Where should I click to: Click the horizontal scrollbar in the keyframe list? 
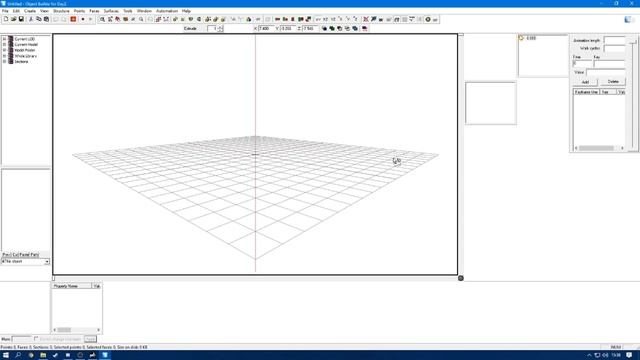[x=599, y=148]
